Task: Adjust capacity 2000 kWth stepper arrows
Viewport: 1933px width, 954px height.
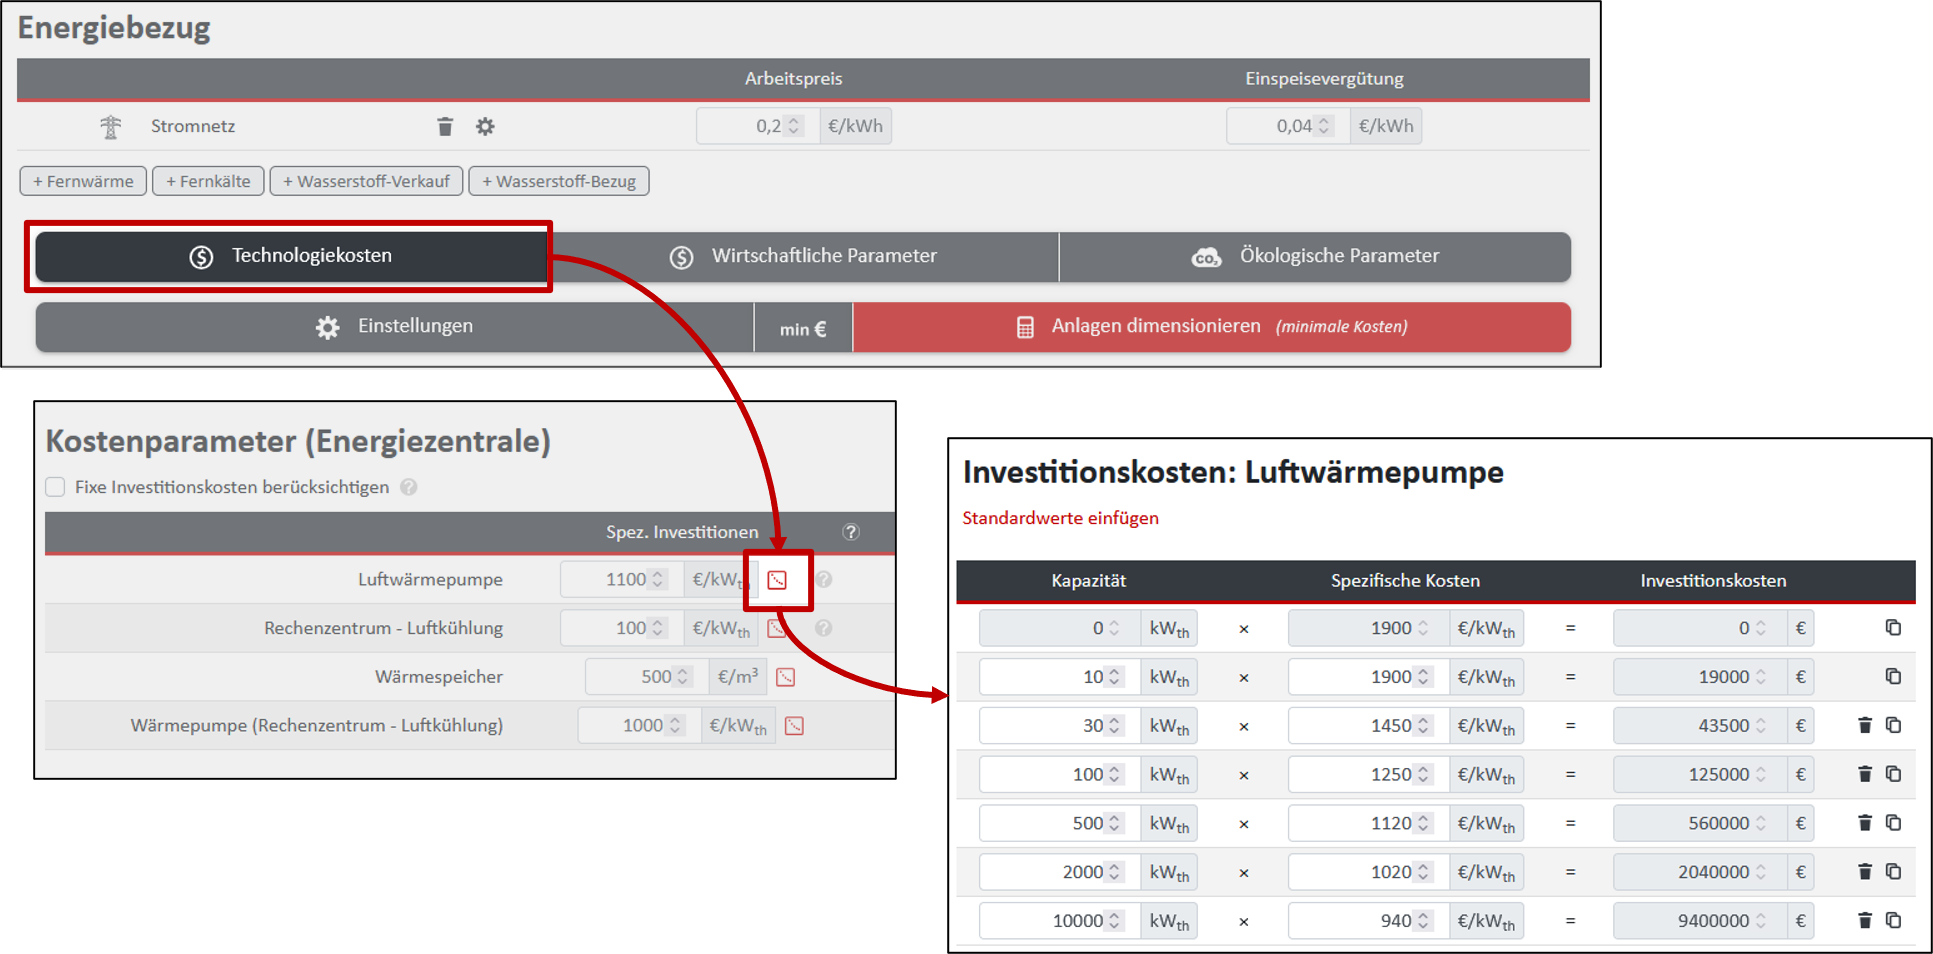Action: click(x=1114, y=872)
